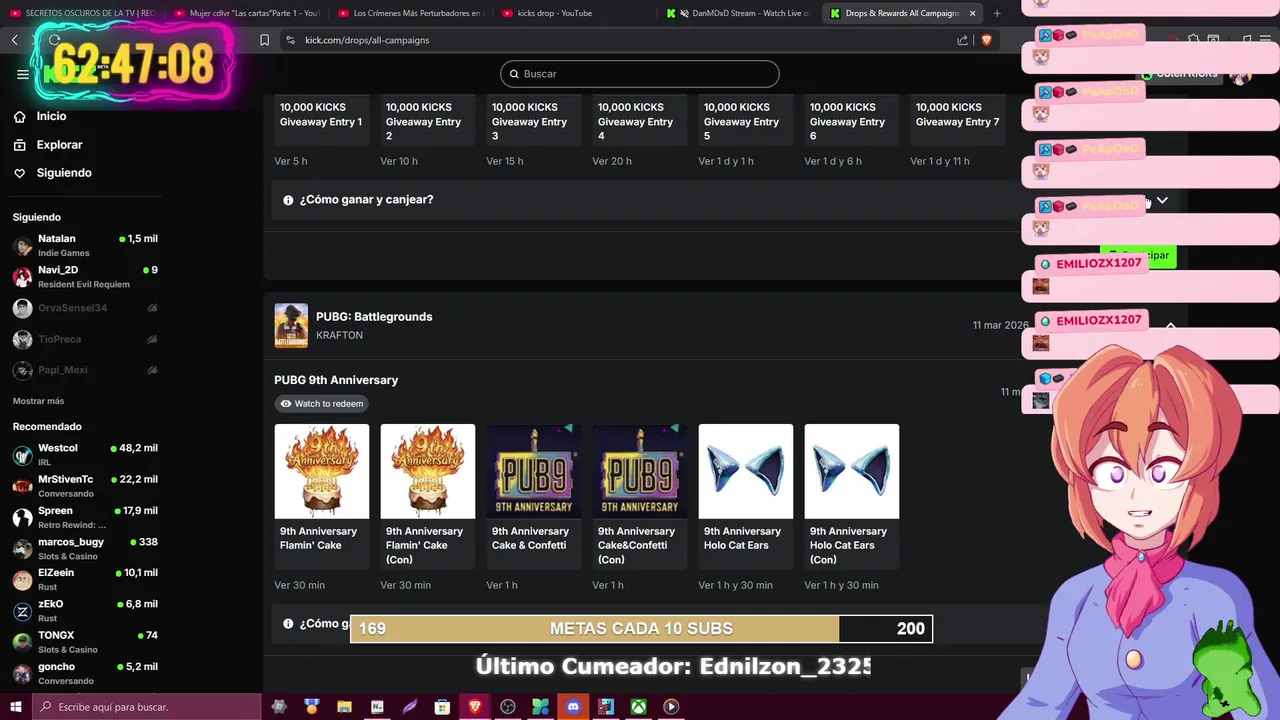Close the Drops & Rewards tab
Image resolution: width=1280 pixels, height=720 pixels.
972,13
